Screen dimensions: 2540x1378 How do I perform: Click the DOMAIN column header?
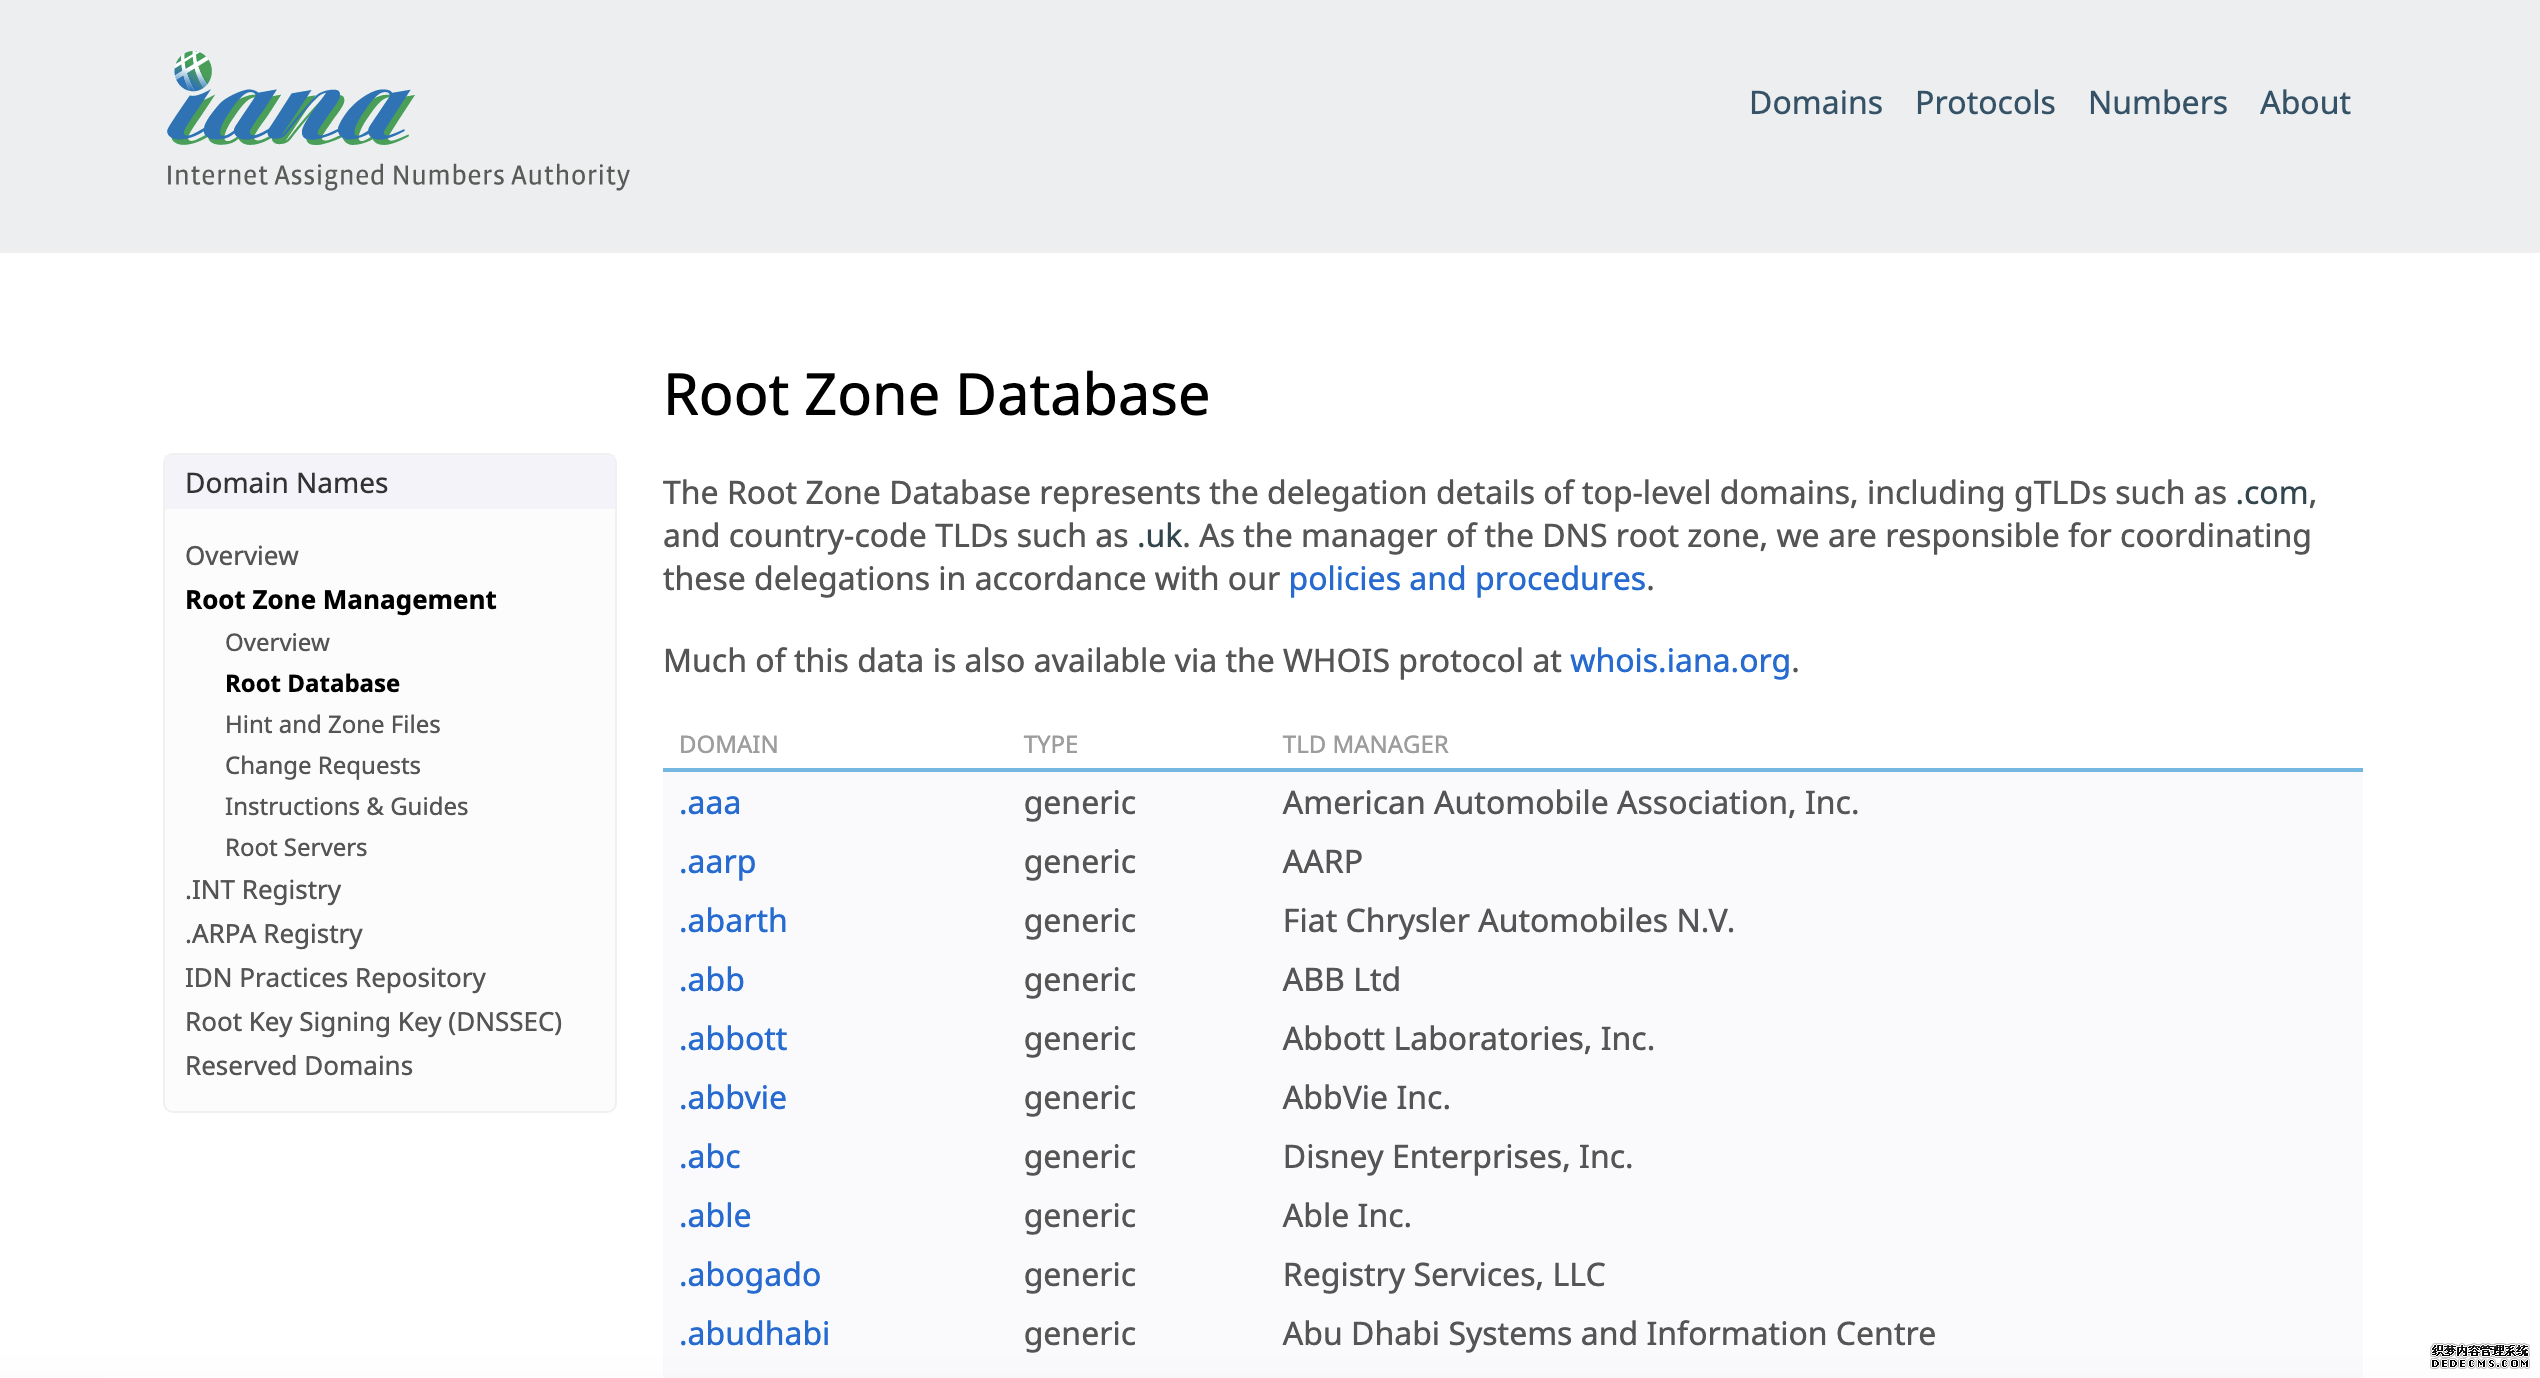coord(728,744)
